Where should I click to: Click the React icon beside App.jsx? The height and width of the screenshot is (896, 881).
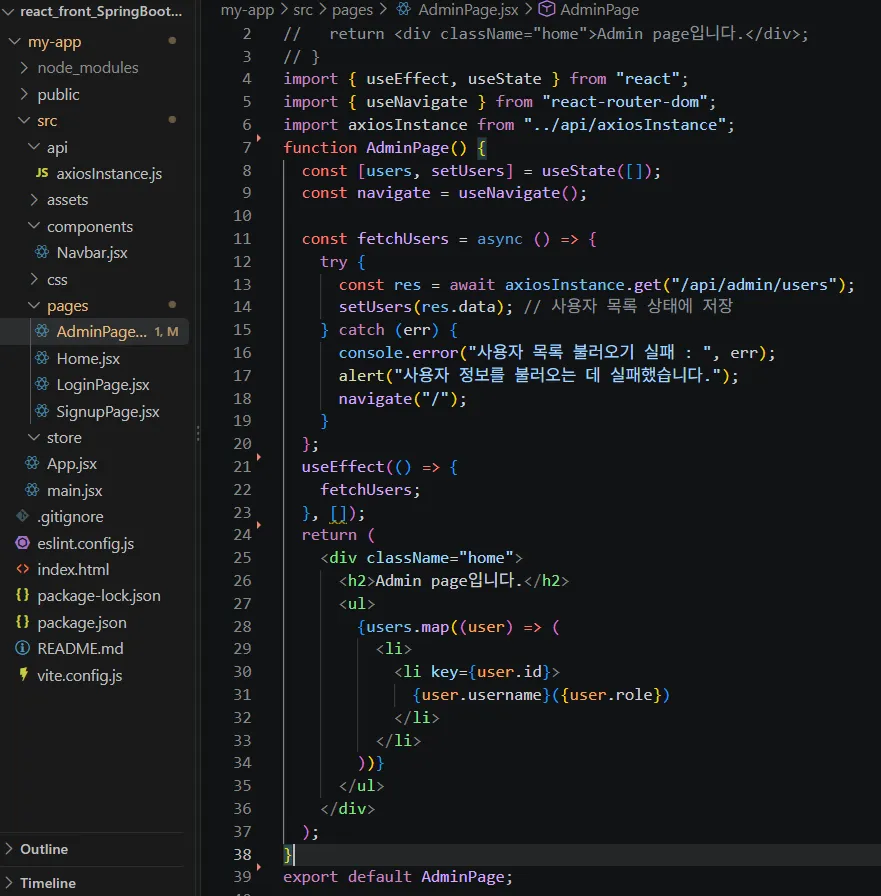pos(32,463)
